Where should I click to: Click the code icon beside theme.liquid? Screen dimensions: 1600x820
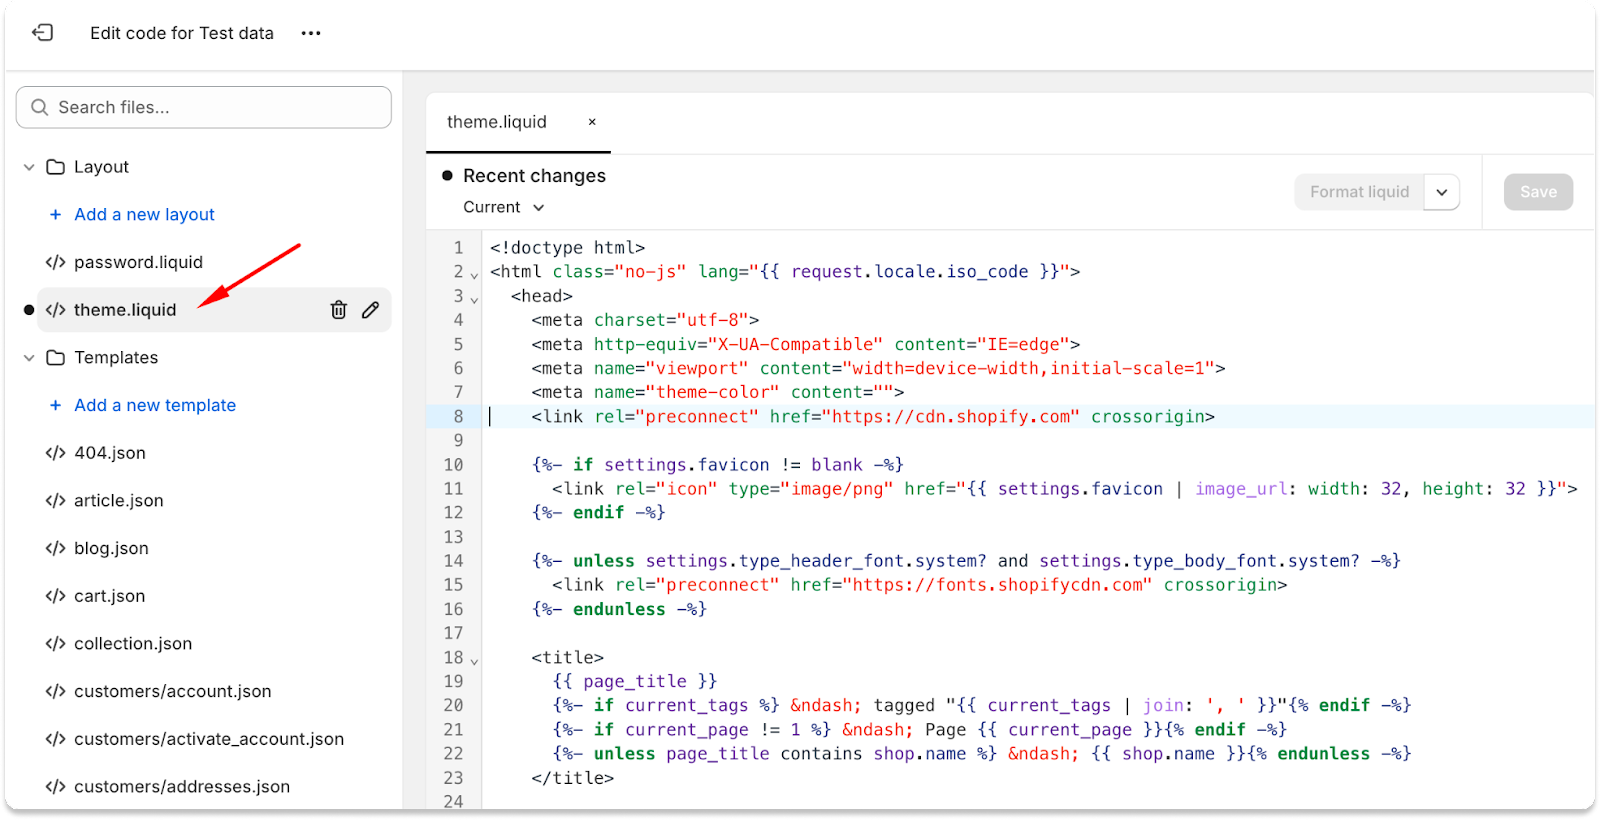[55, 310]
